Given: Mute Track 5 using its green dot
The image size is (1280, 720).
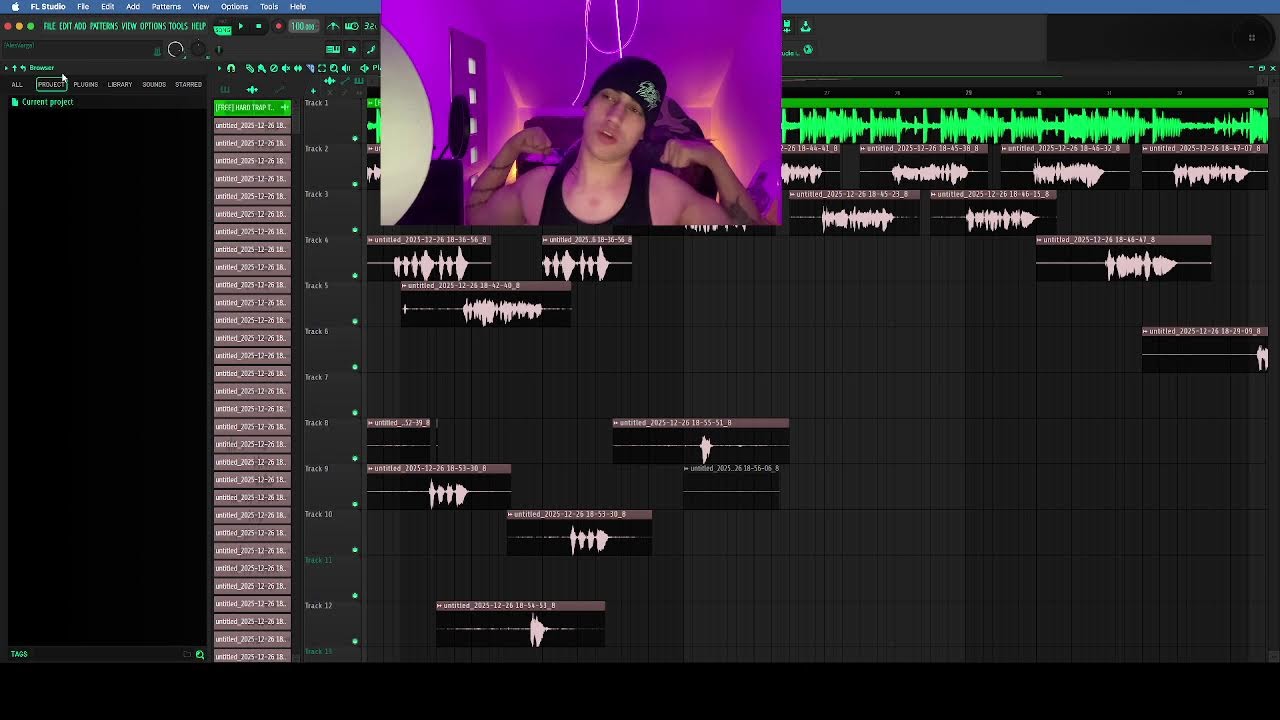Looking at the screenshot, I should pyautogui.click(x=355, y=321).
